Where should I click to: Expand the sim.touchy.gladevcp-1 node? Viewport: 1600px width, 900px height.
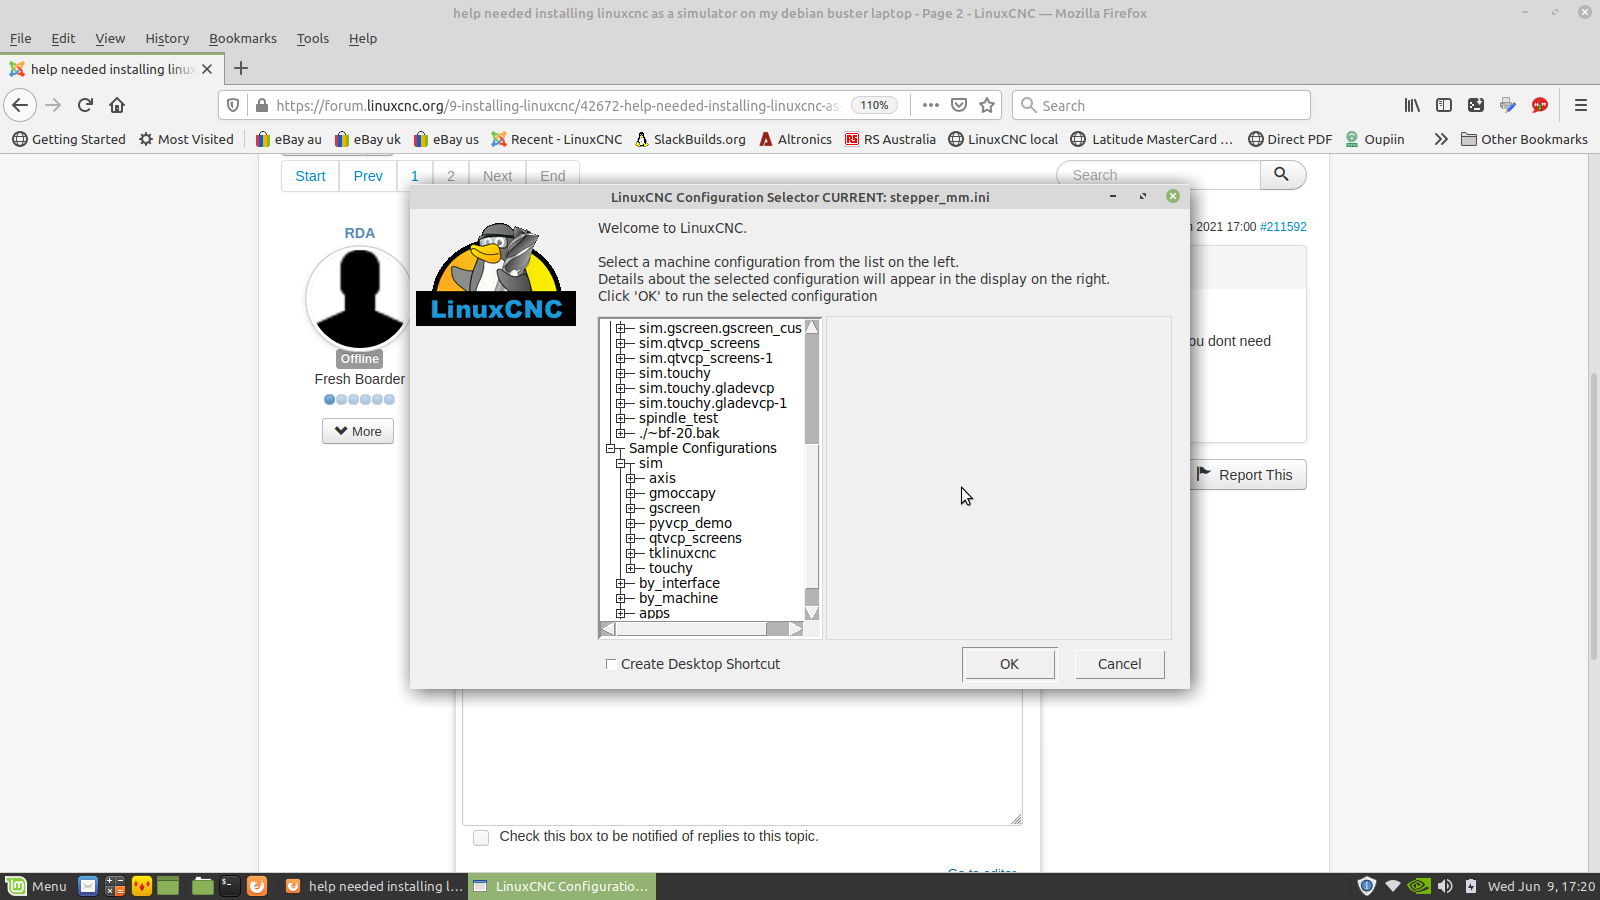(x=621, y=404)
